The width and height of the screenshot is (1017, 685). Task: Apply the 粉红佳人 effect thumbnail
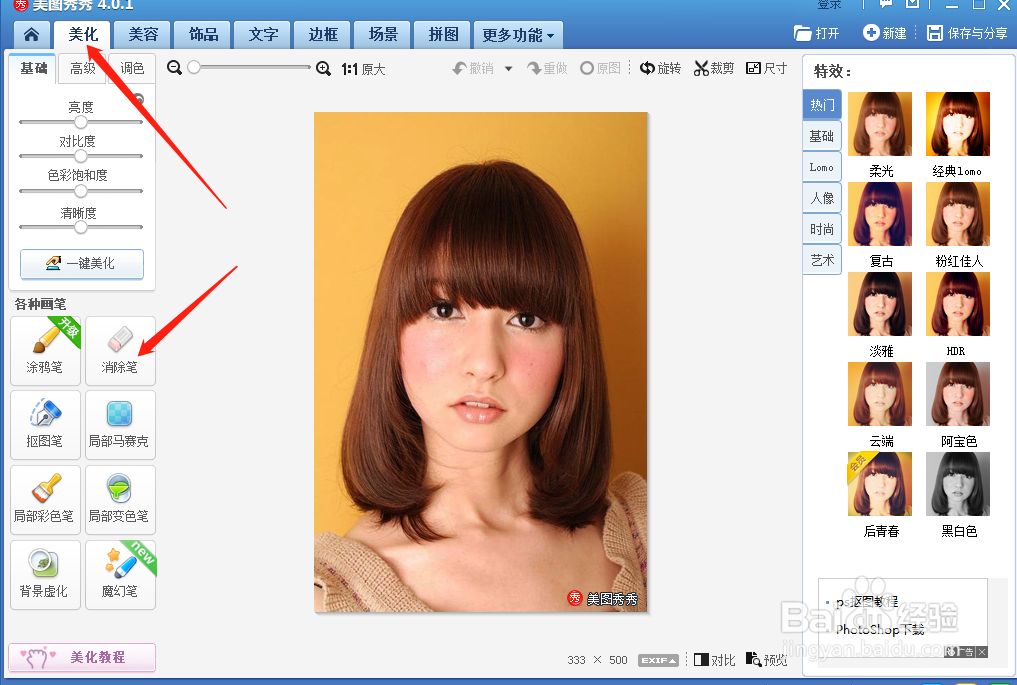(958, 214)
